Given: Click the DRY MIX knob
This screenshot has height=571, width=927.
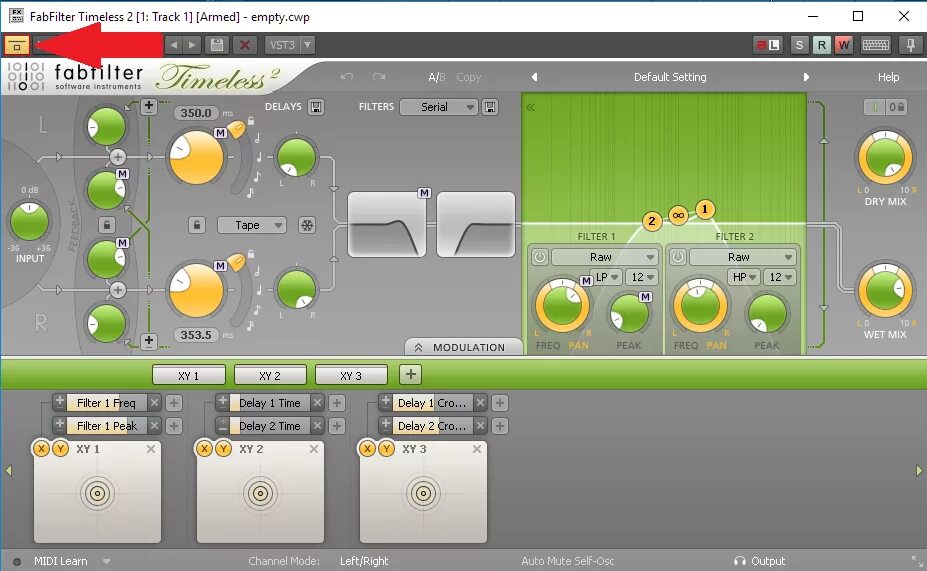Looking at the screenshot, I should [885, 158].
